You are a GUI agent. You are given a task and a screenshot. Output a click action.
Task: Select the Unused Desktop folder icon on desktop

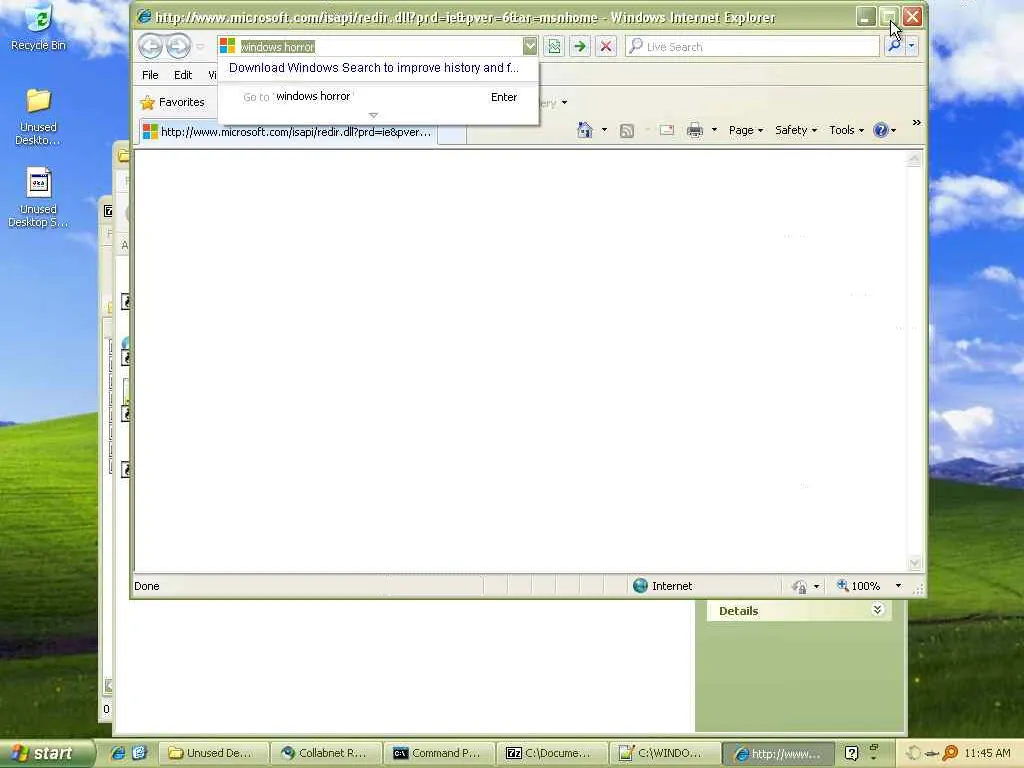39,117
